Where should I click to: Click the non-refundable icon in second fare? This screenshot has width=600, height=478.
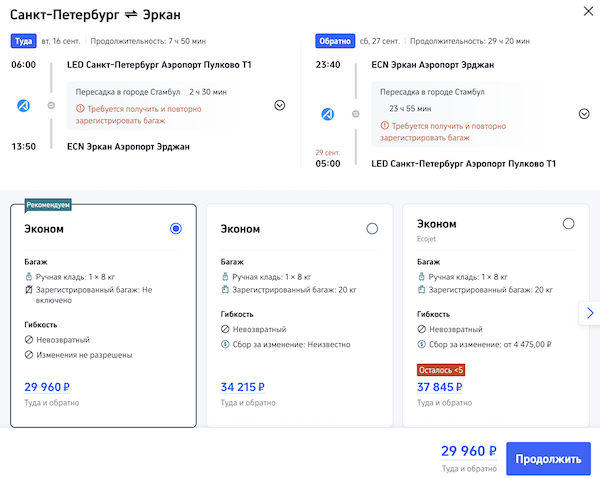coord(225,329)
